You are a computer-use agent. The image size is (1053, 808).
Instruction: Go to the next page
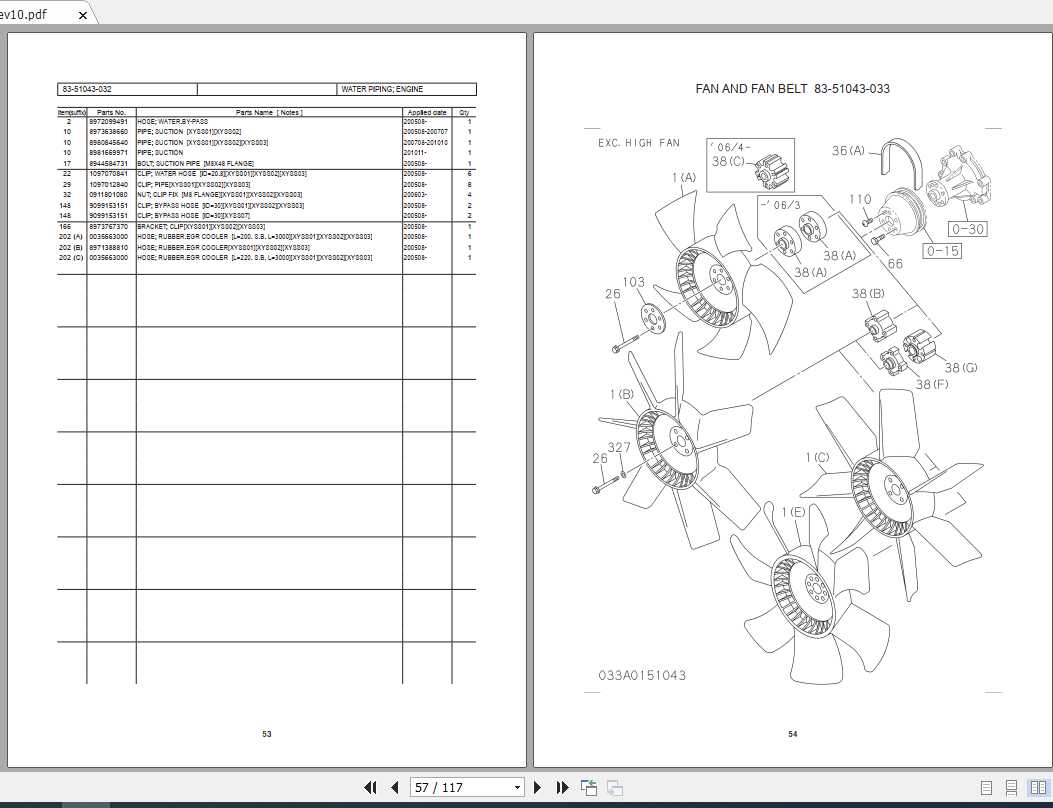537,787
